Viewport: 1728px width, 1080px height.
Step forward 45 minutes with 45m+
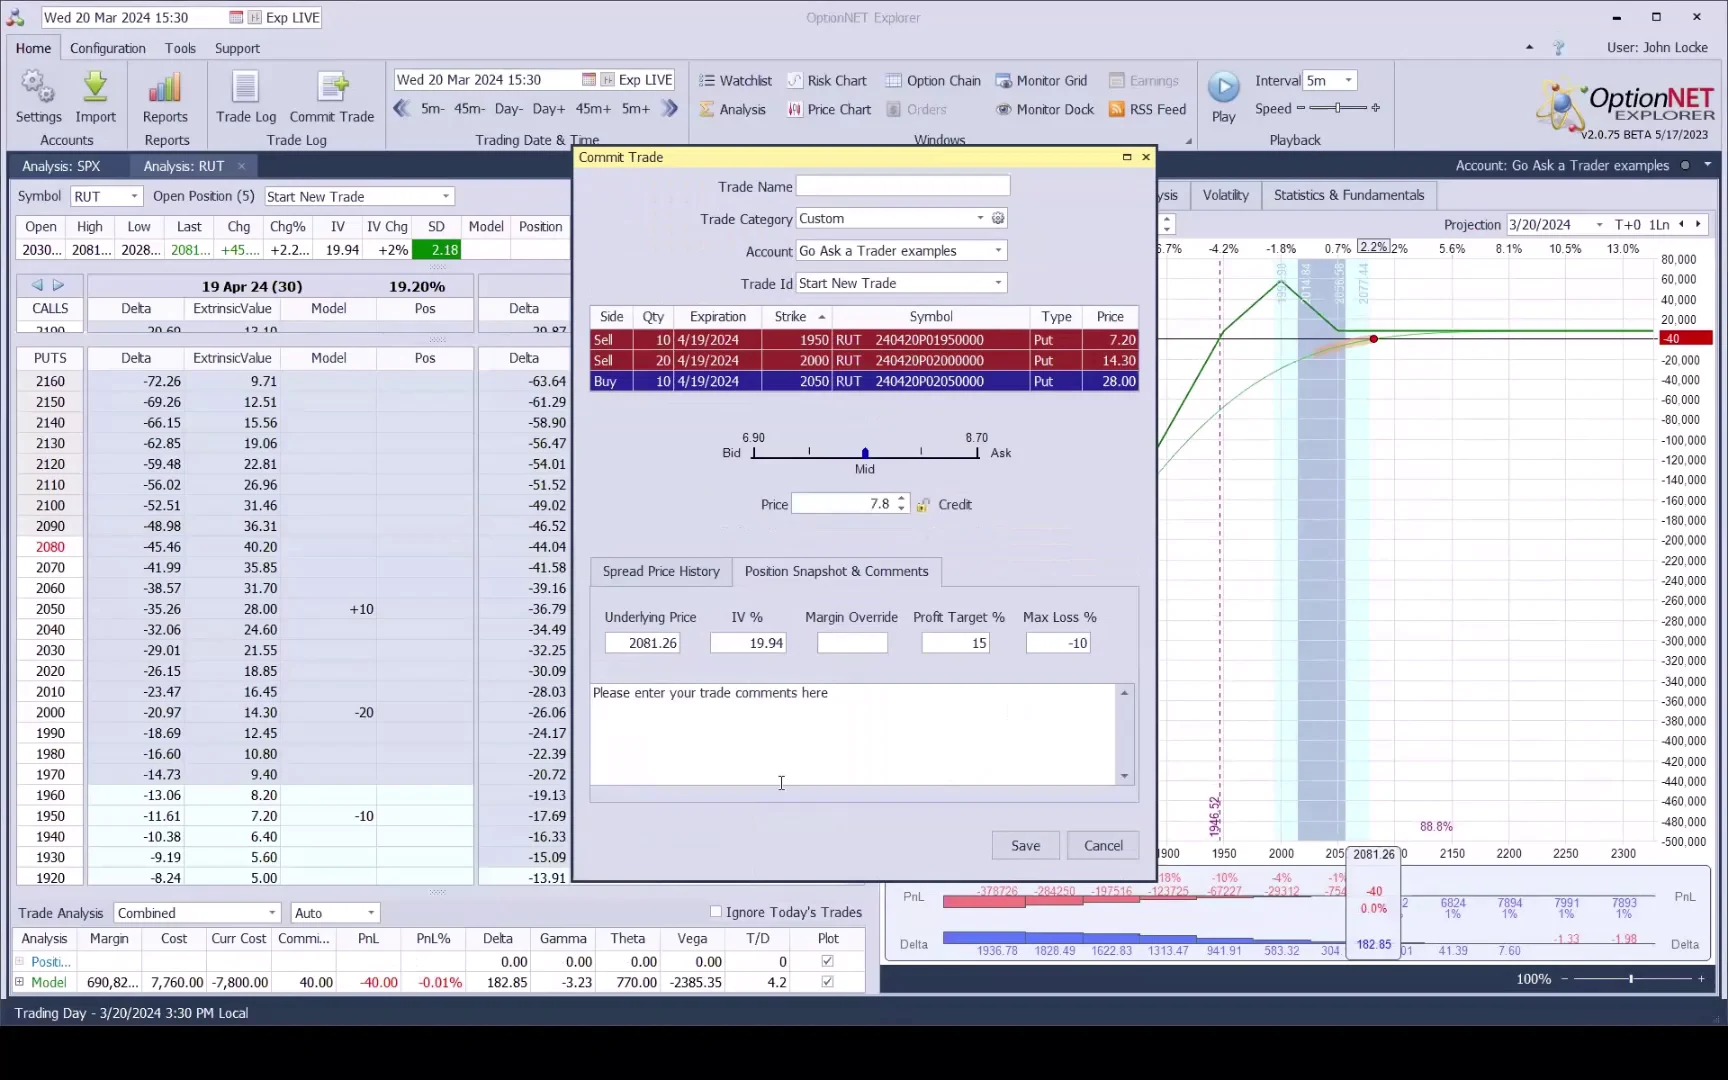[593, 109]
